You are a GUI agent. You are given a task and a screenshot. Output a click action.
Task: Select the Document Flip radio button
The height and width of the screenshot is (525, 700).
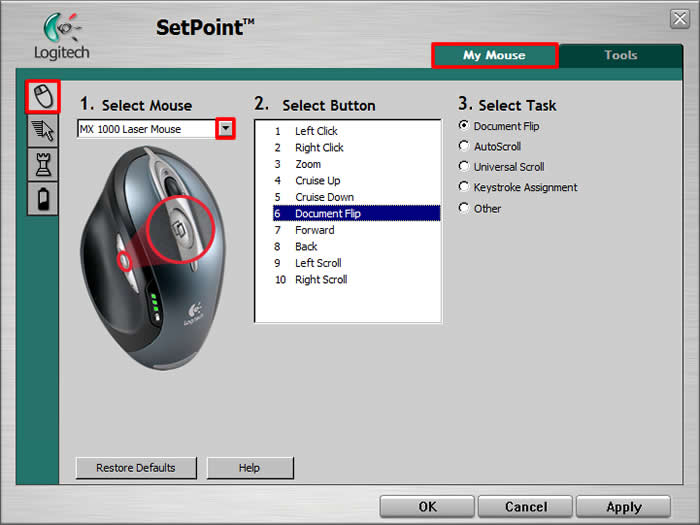tap(464, 126)
